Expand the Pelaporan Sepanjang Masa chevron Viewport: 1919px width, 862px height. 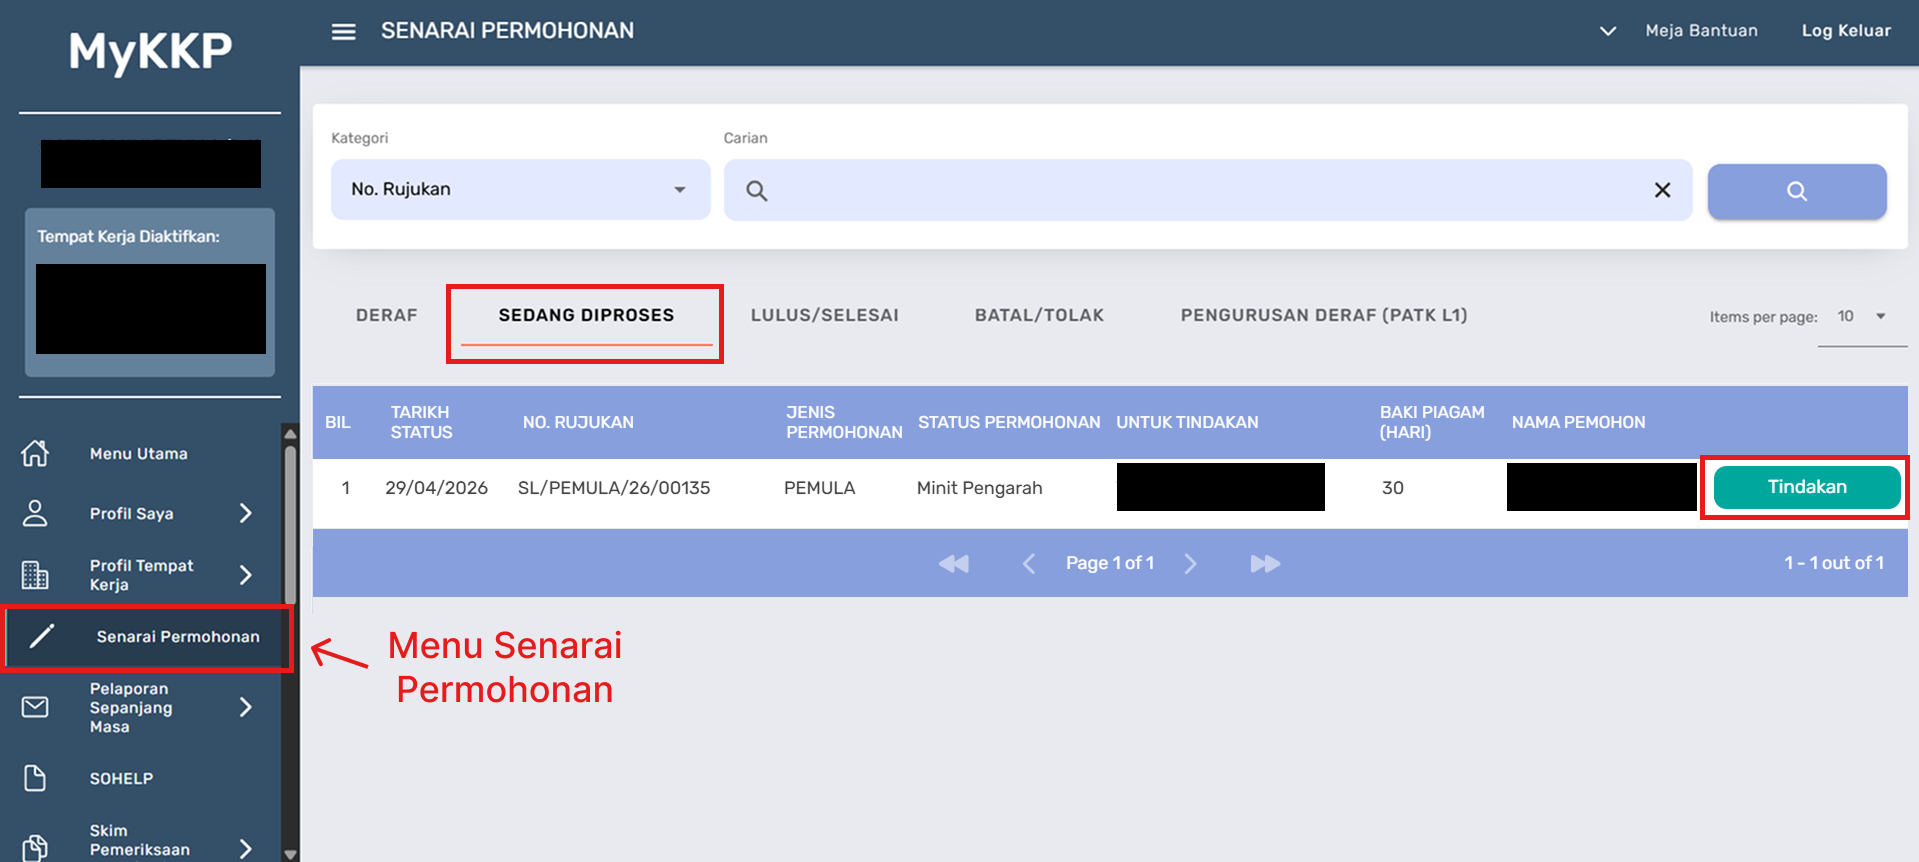(246, 707)
